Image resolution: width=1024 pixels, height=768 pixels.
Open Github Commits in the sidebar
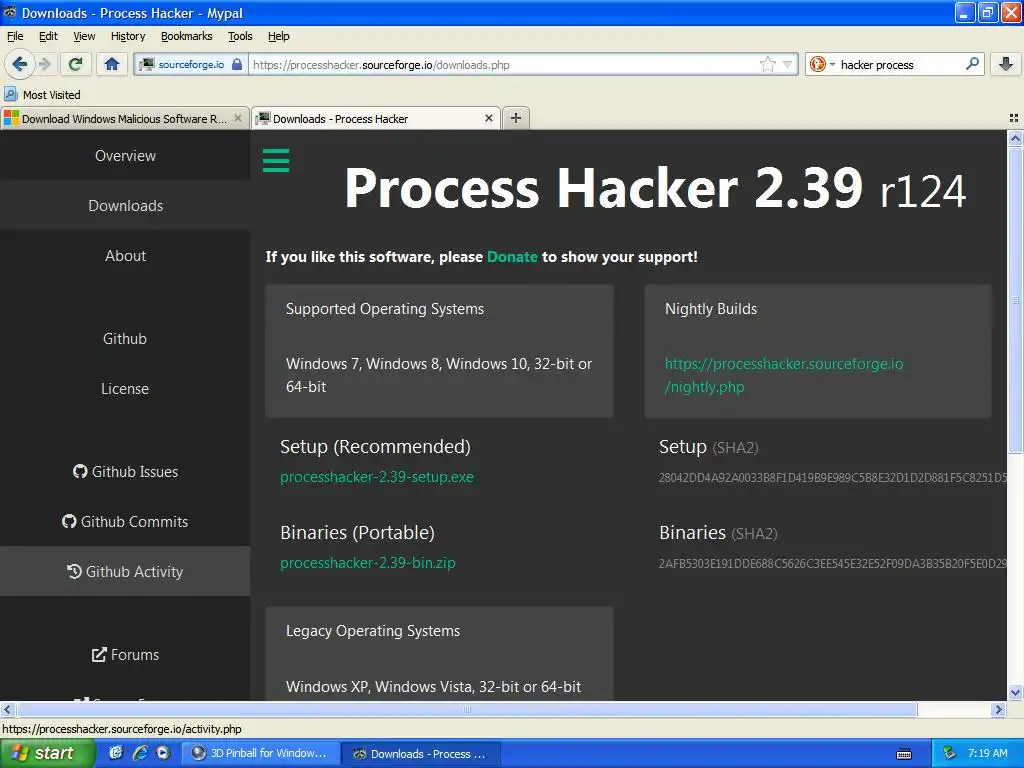[x=125, y=521]
